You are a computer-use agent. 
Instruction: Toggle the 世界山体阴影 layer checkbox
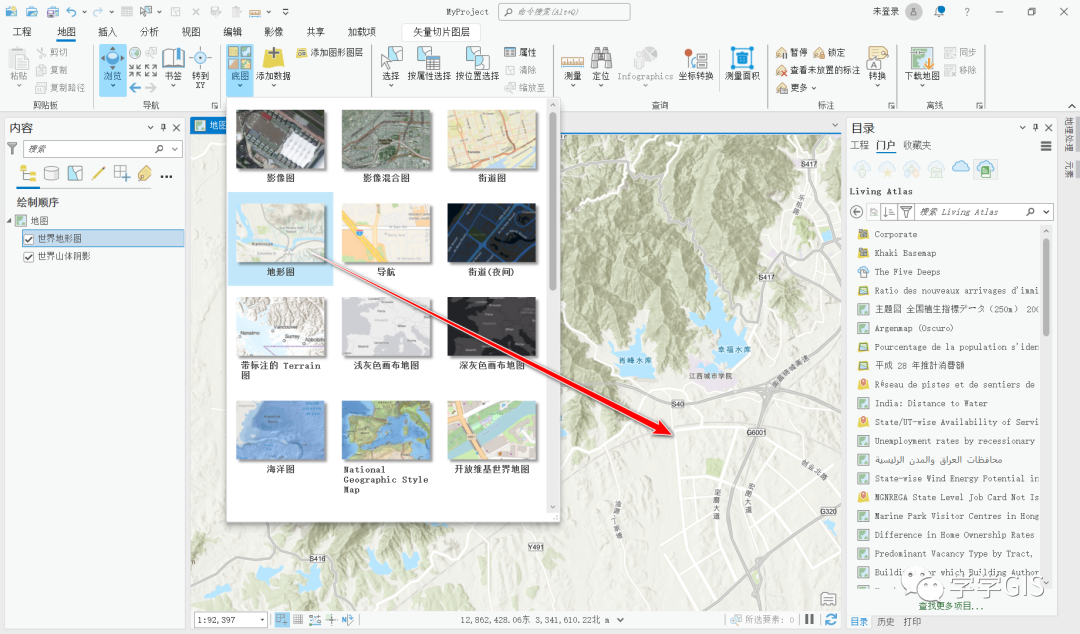click(28, 256)
